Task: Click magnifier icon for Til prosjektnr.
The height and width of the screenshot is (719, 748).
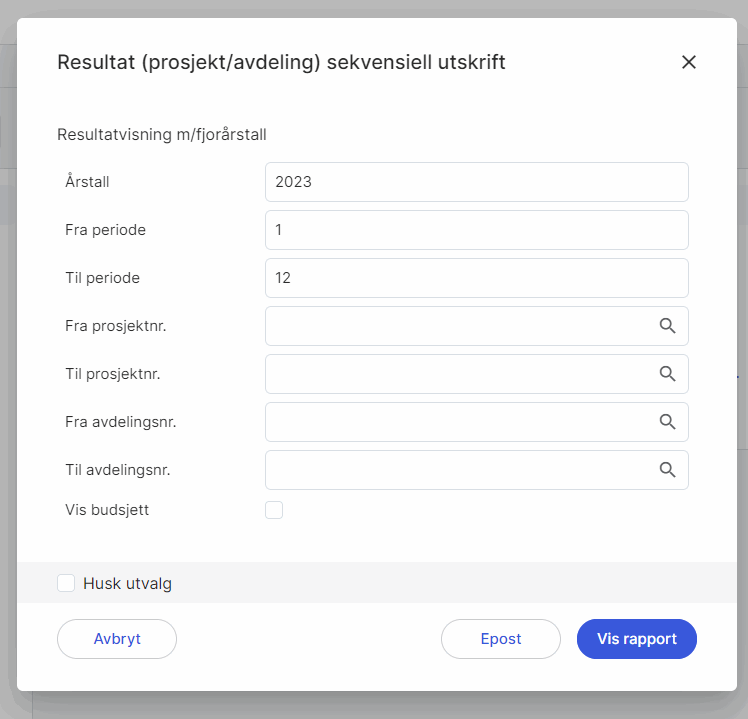Action: tap(667, 374)
